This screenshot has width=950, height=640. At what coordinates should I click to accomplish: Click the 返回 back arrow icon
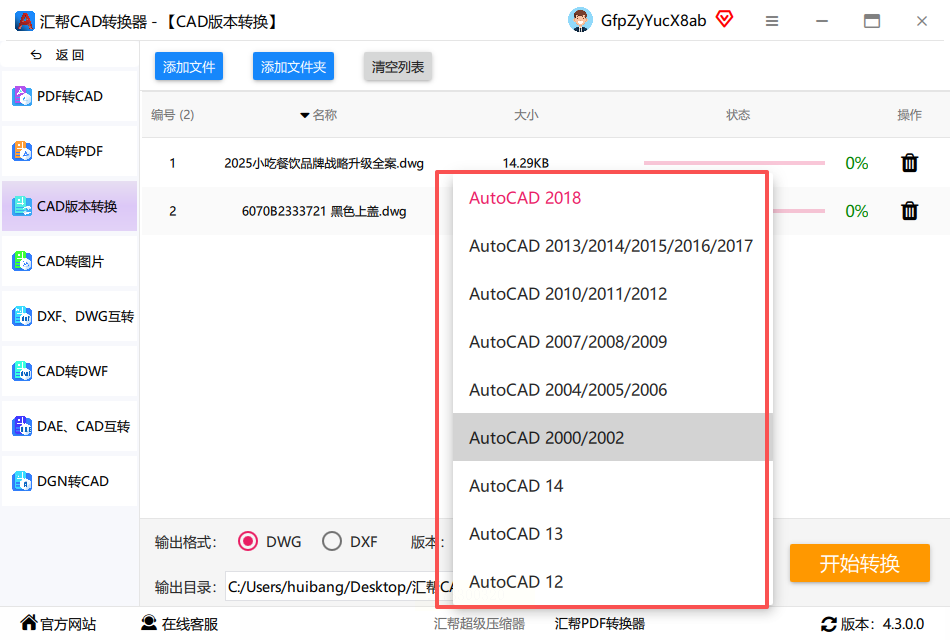(36, 55)
